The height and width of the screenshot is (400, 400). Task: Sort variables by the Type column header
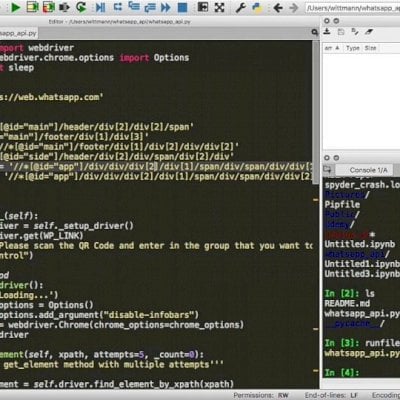[353, 48]
